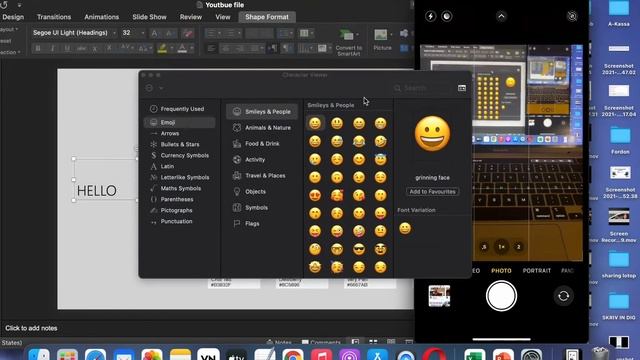Toggle the camera night mode icon

click(447, 16)
